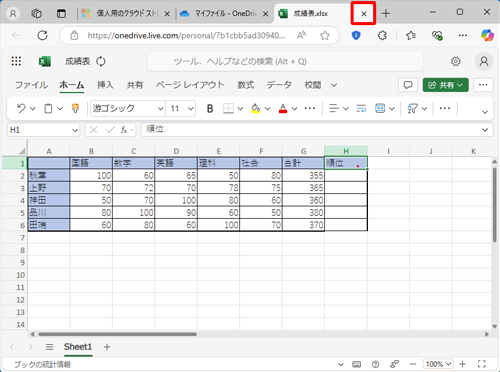The image size is (500, 372).
Task: Open the all sheets list icon
Action: pos(49,347)
